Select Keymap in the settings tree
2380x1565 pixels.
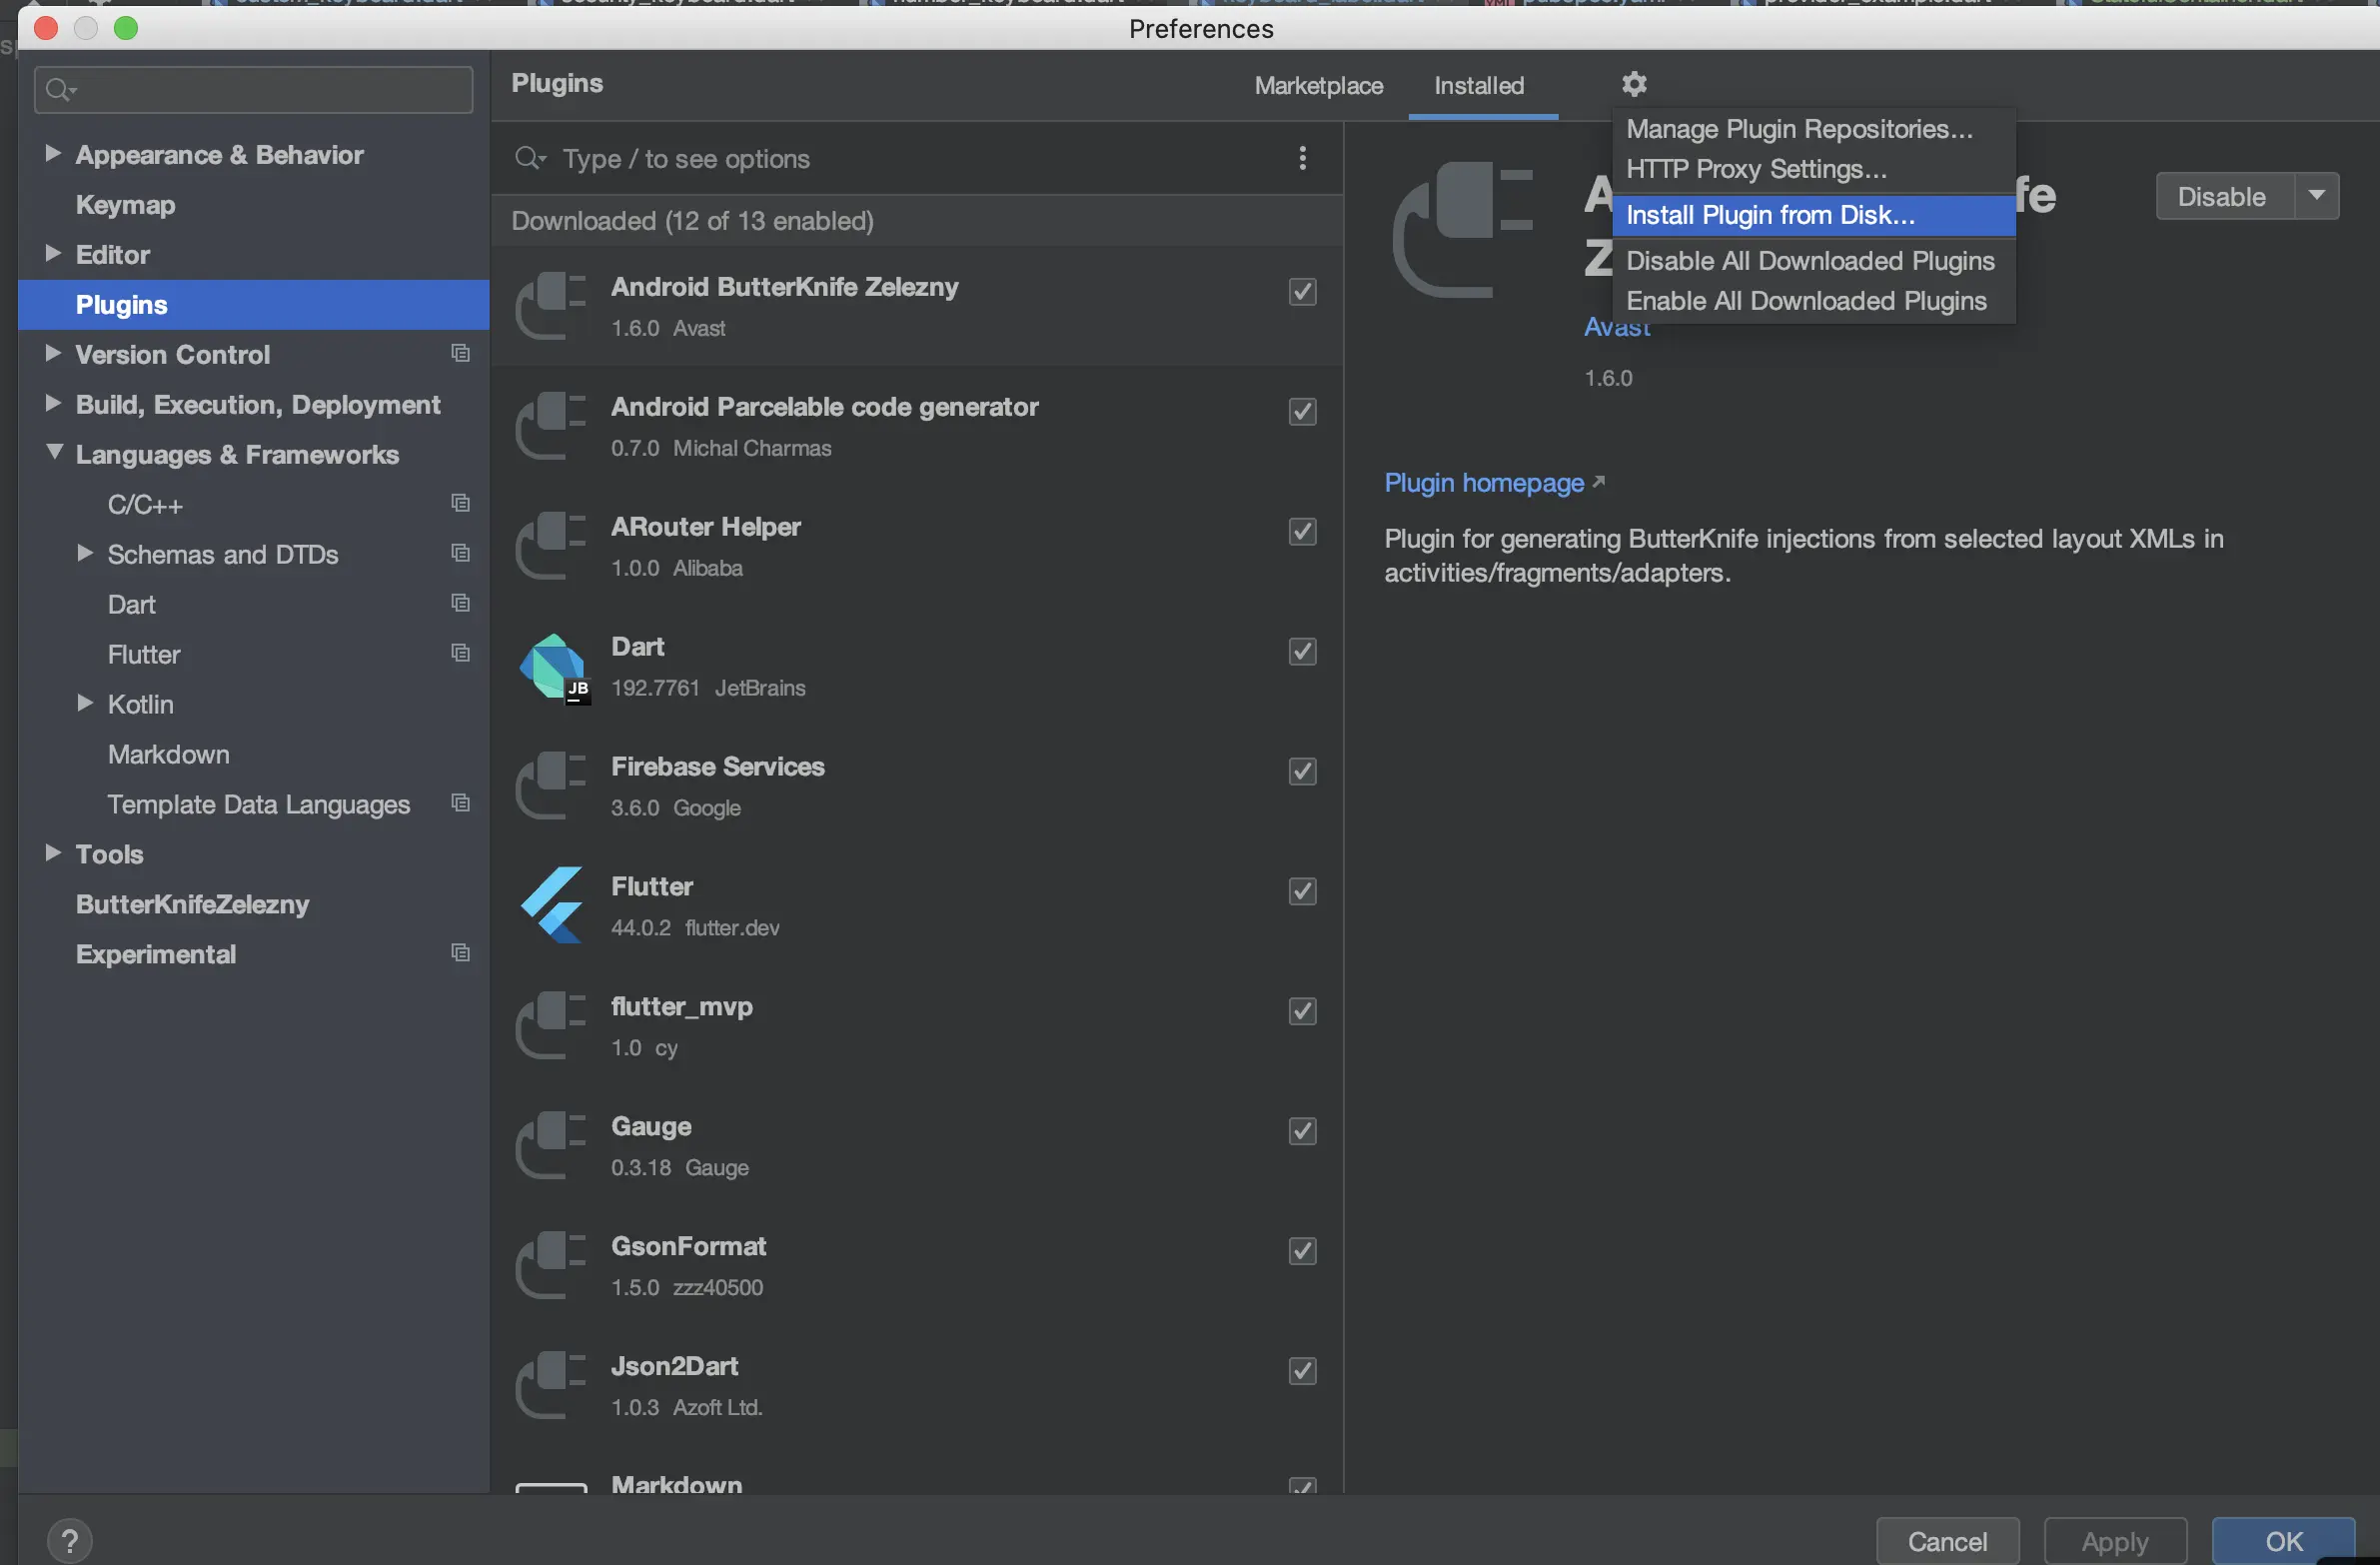click(125, 205)
